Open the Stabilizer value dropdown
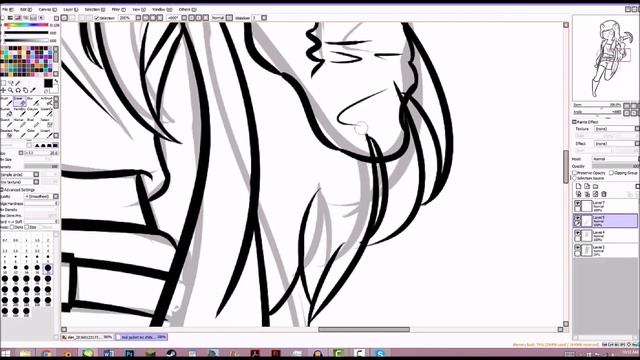Image resolution: width=640 pixels, height=360 pixels. click(264, 18)
